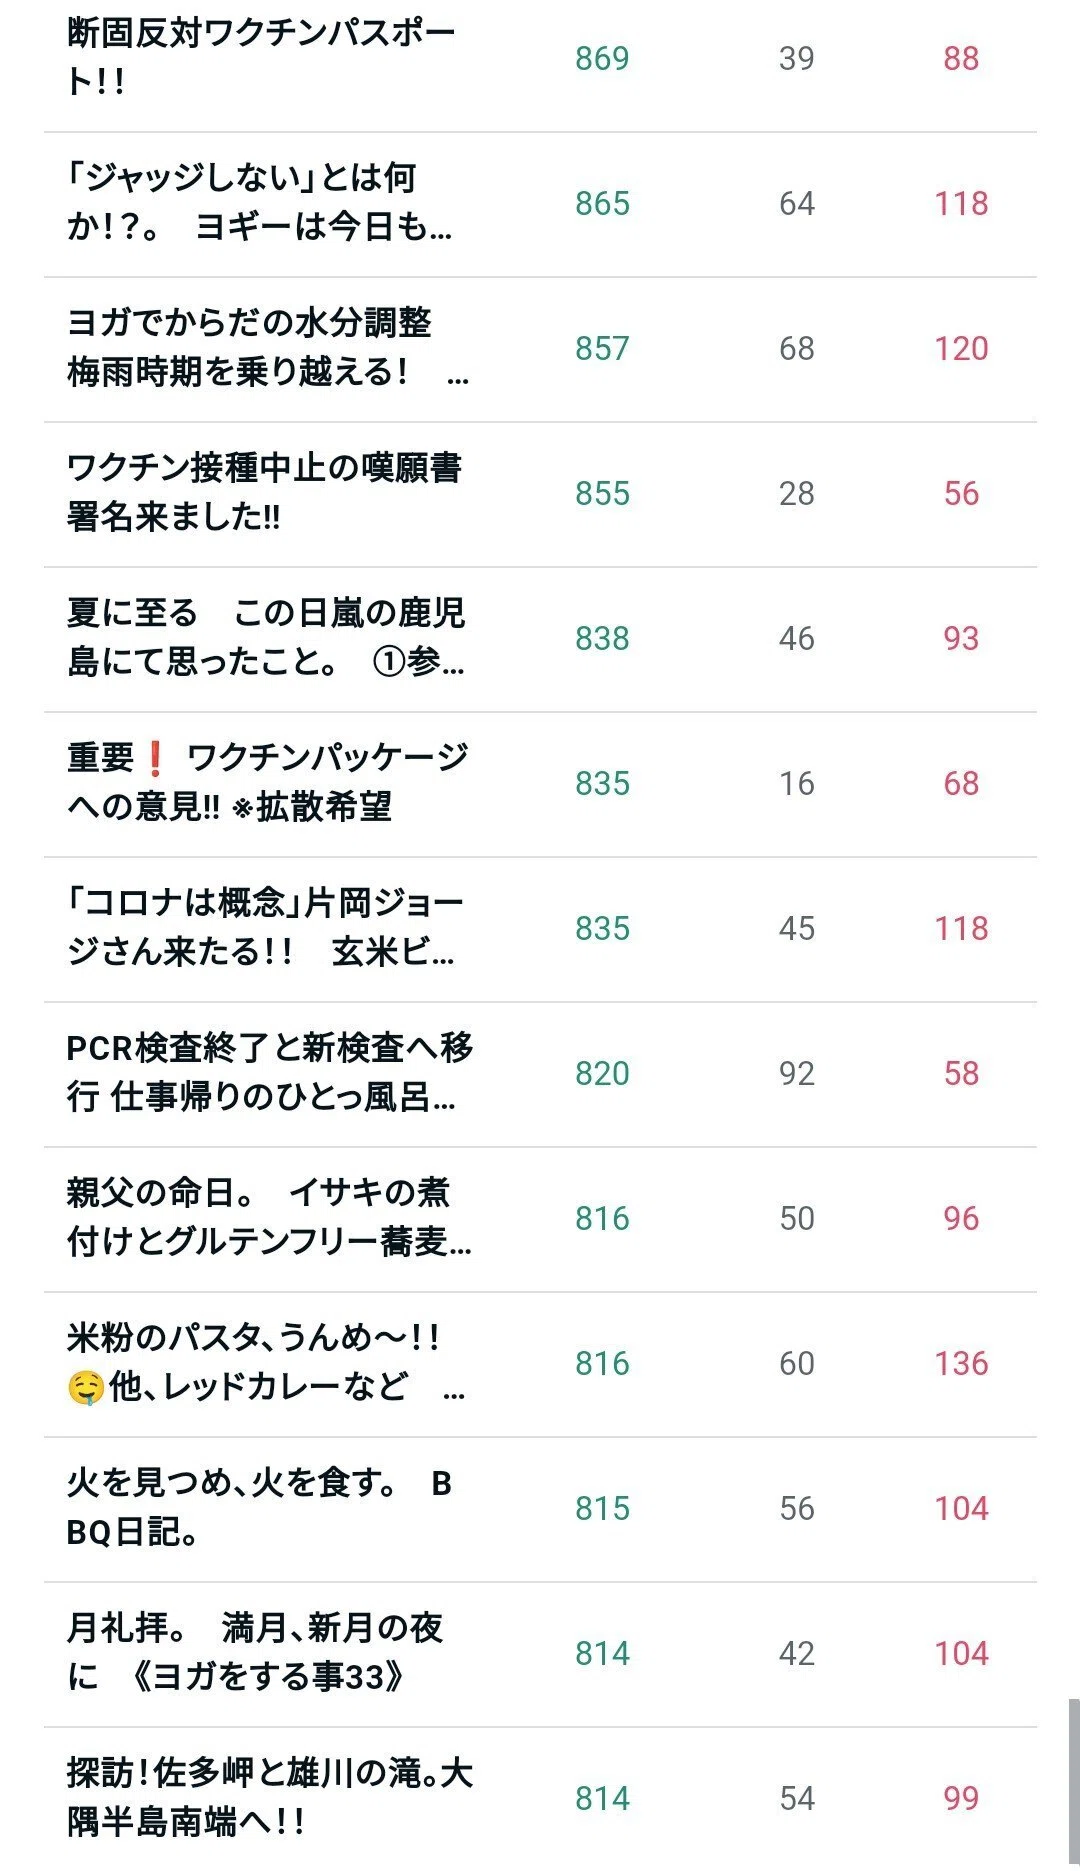
Task: Click the red exclamation emoji in 重要 title
Action: 154,758
